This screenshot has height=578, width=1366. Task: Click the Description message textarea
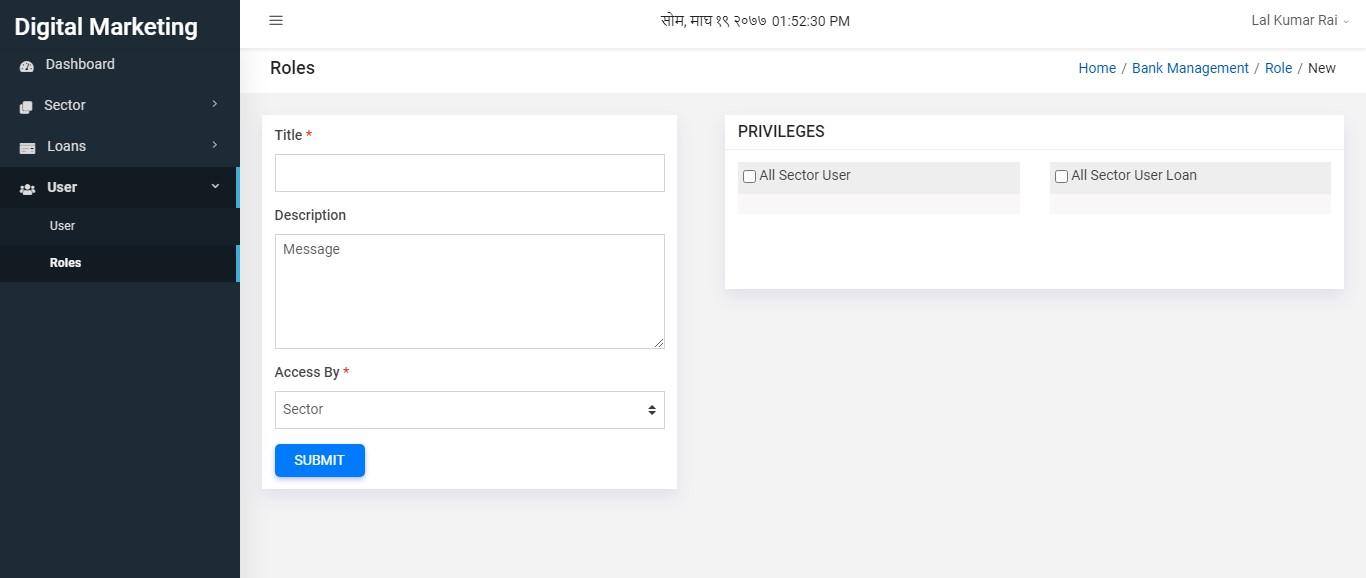tap(469, 291)
